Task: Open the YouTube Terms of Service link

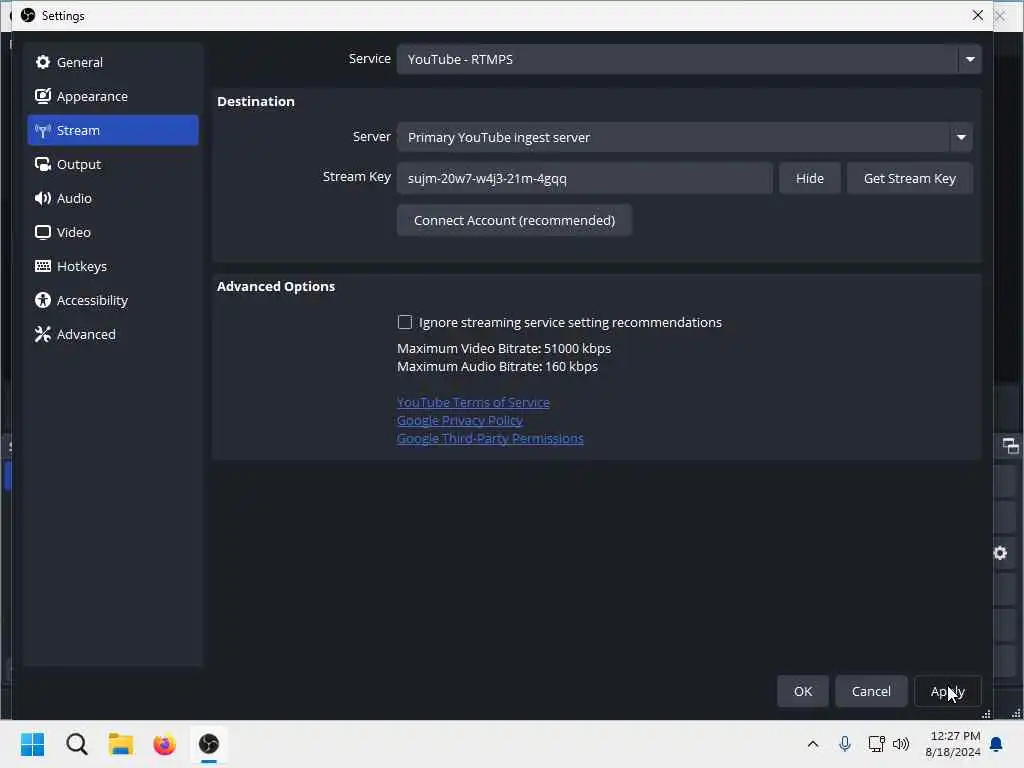Action: 473,402
